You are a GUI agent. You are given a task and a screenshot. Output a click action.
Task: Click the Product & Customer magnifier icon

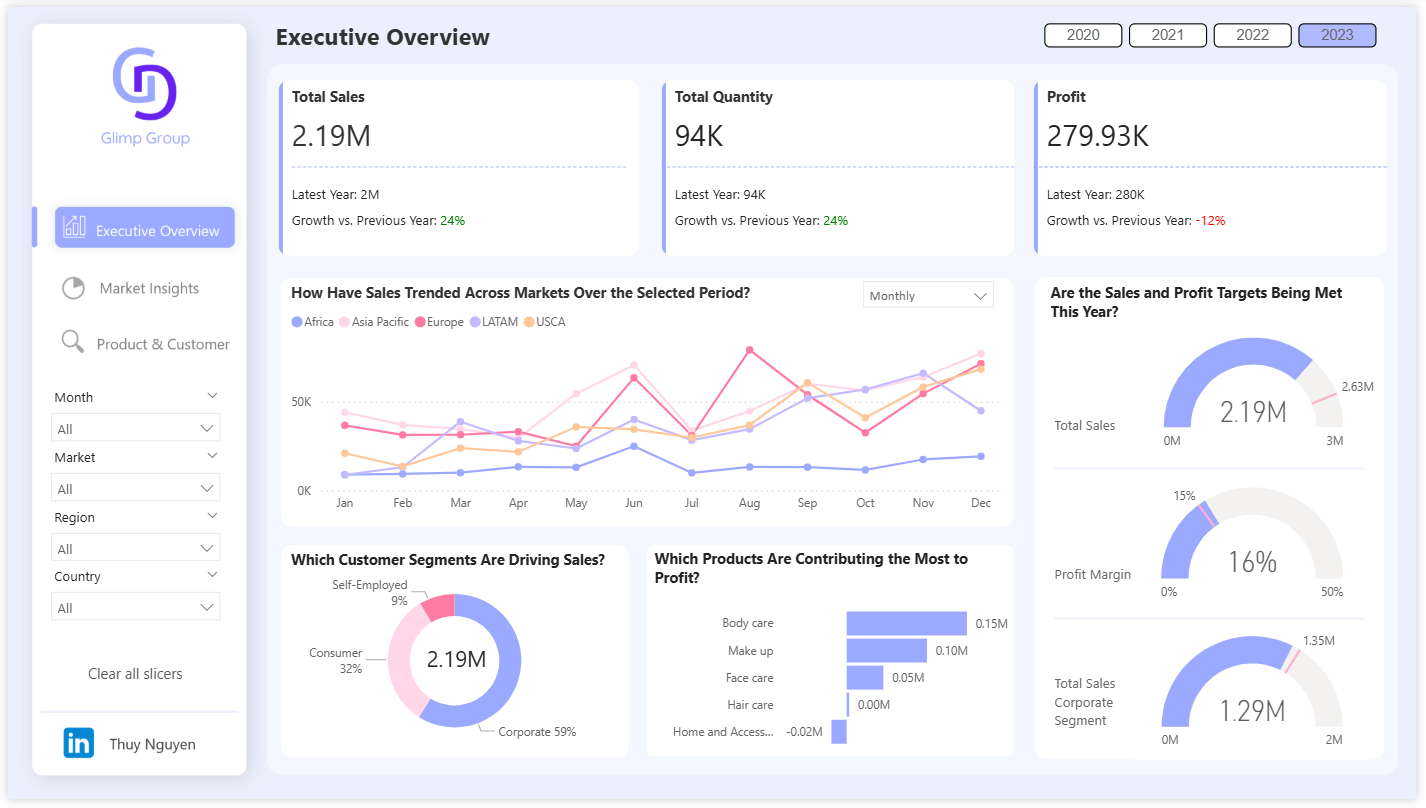coord(73,343)
